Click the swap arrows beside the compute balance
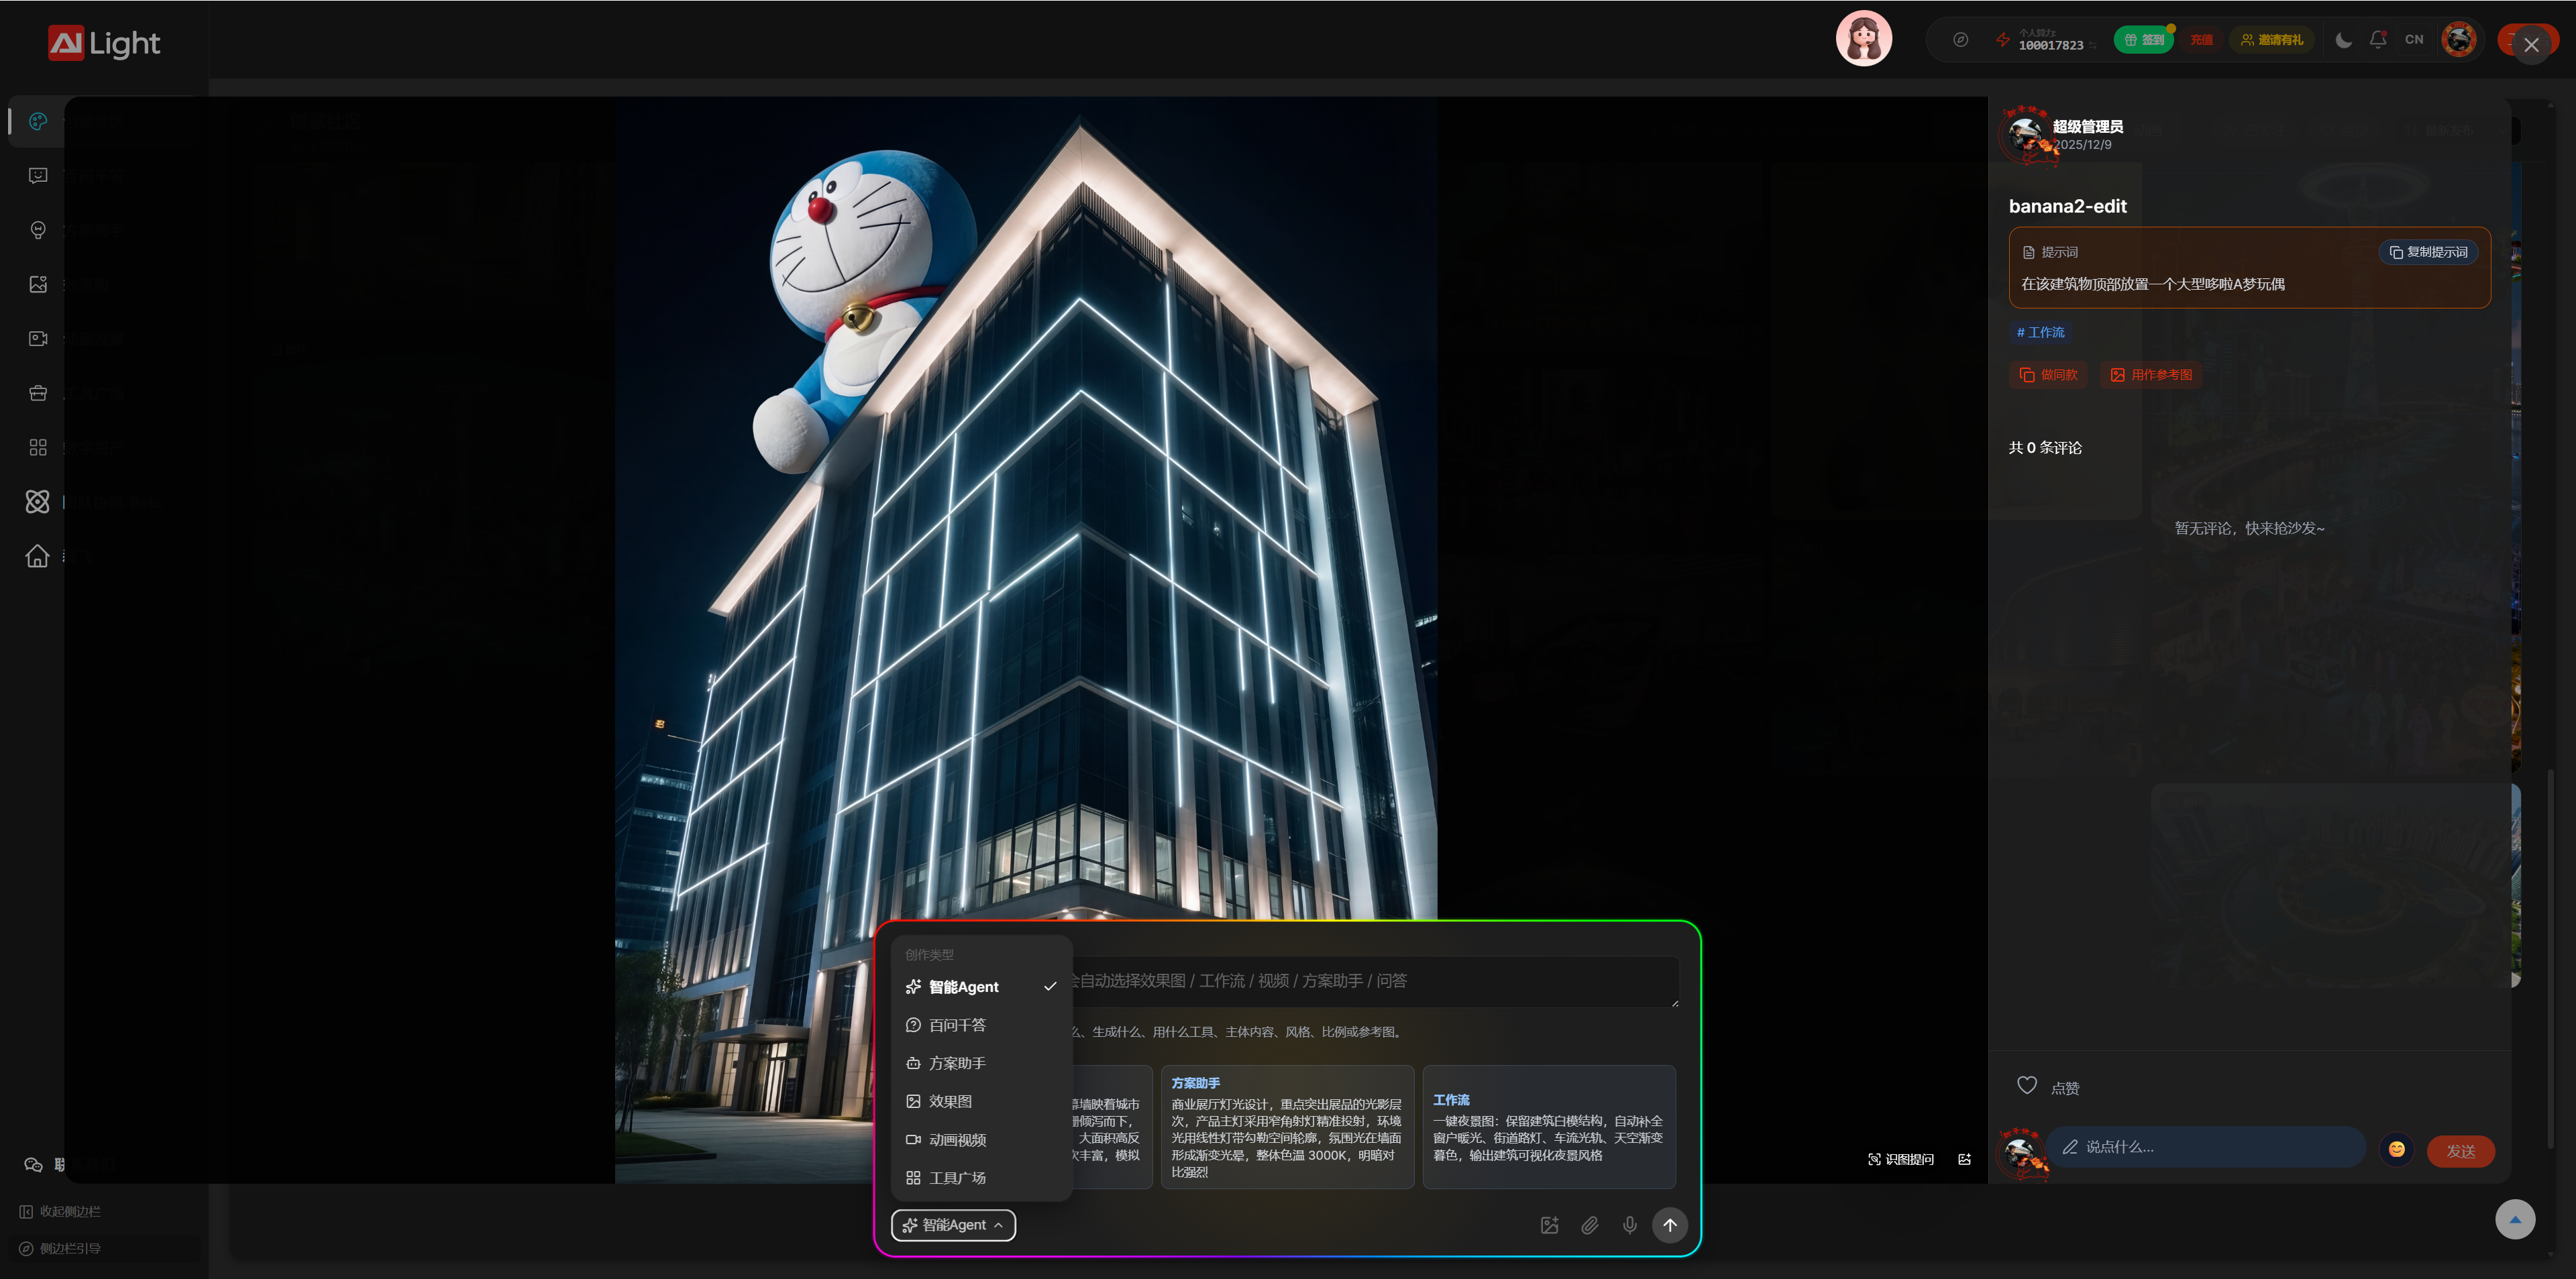 pyautogui.click(x=2092, y=45)
